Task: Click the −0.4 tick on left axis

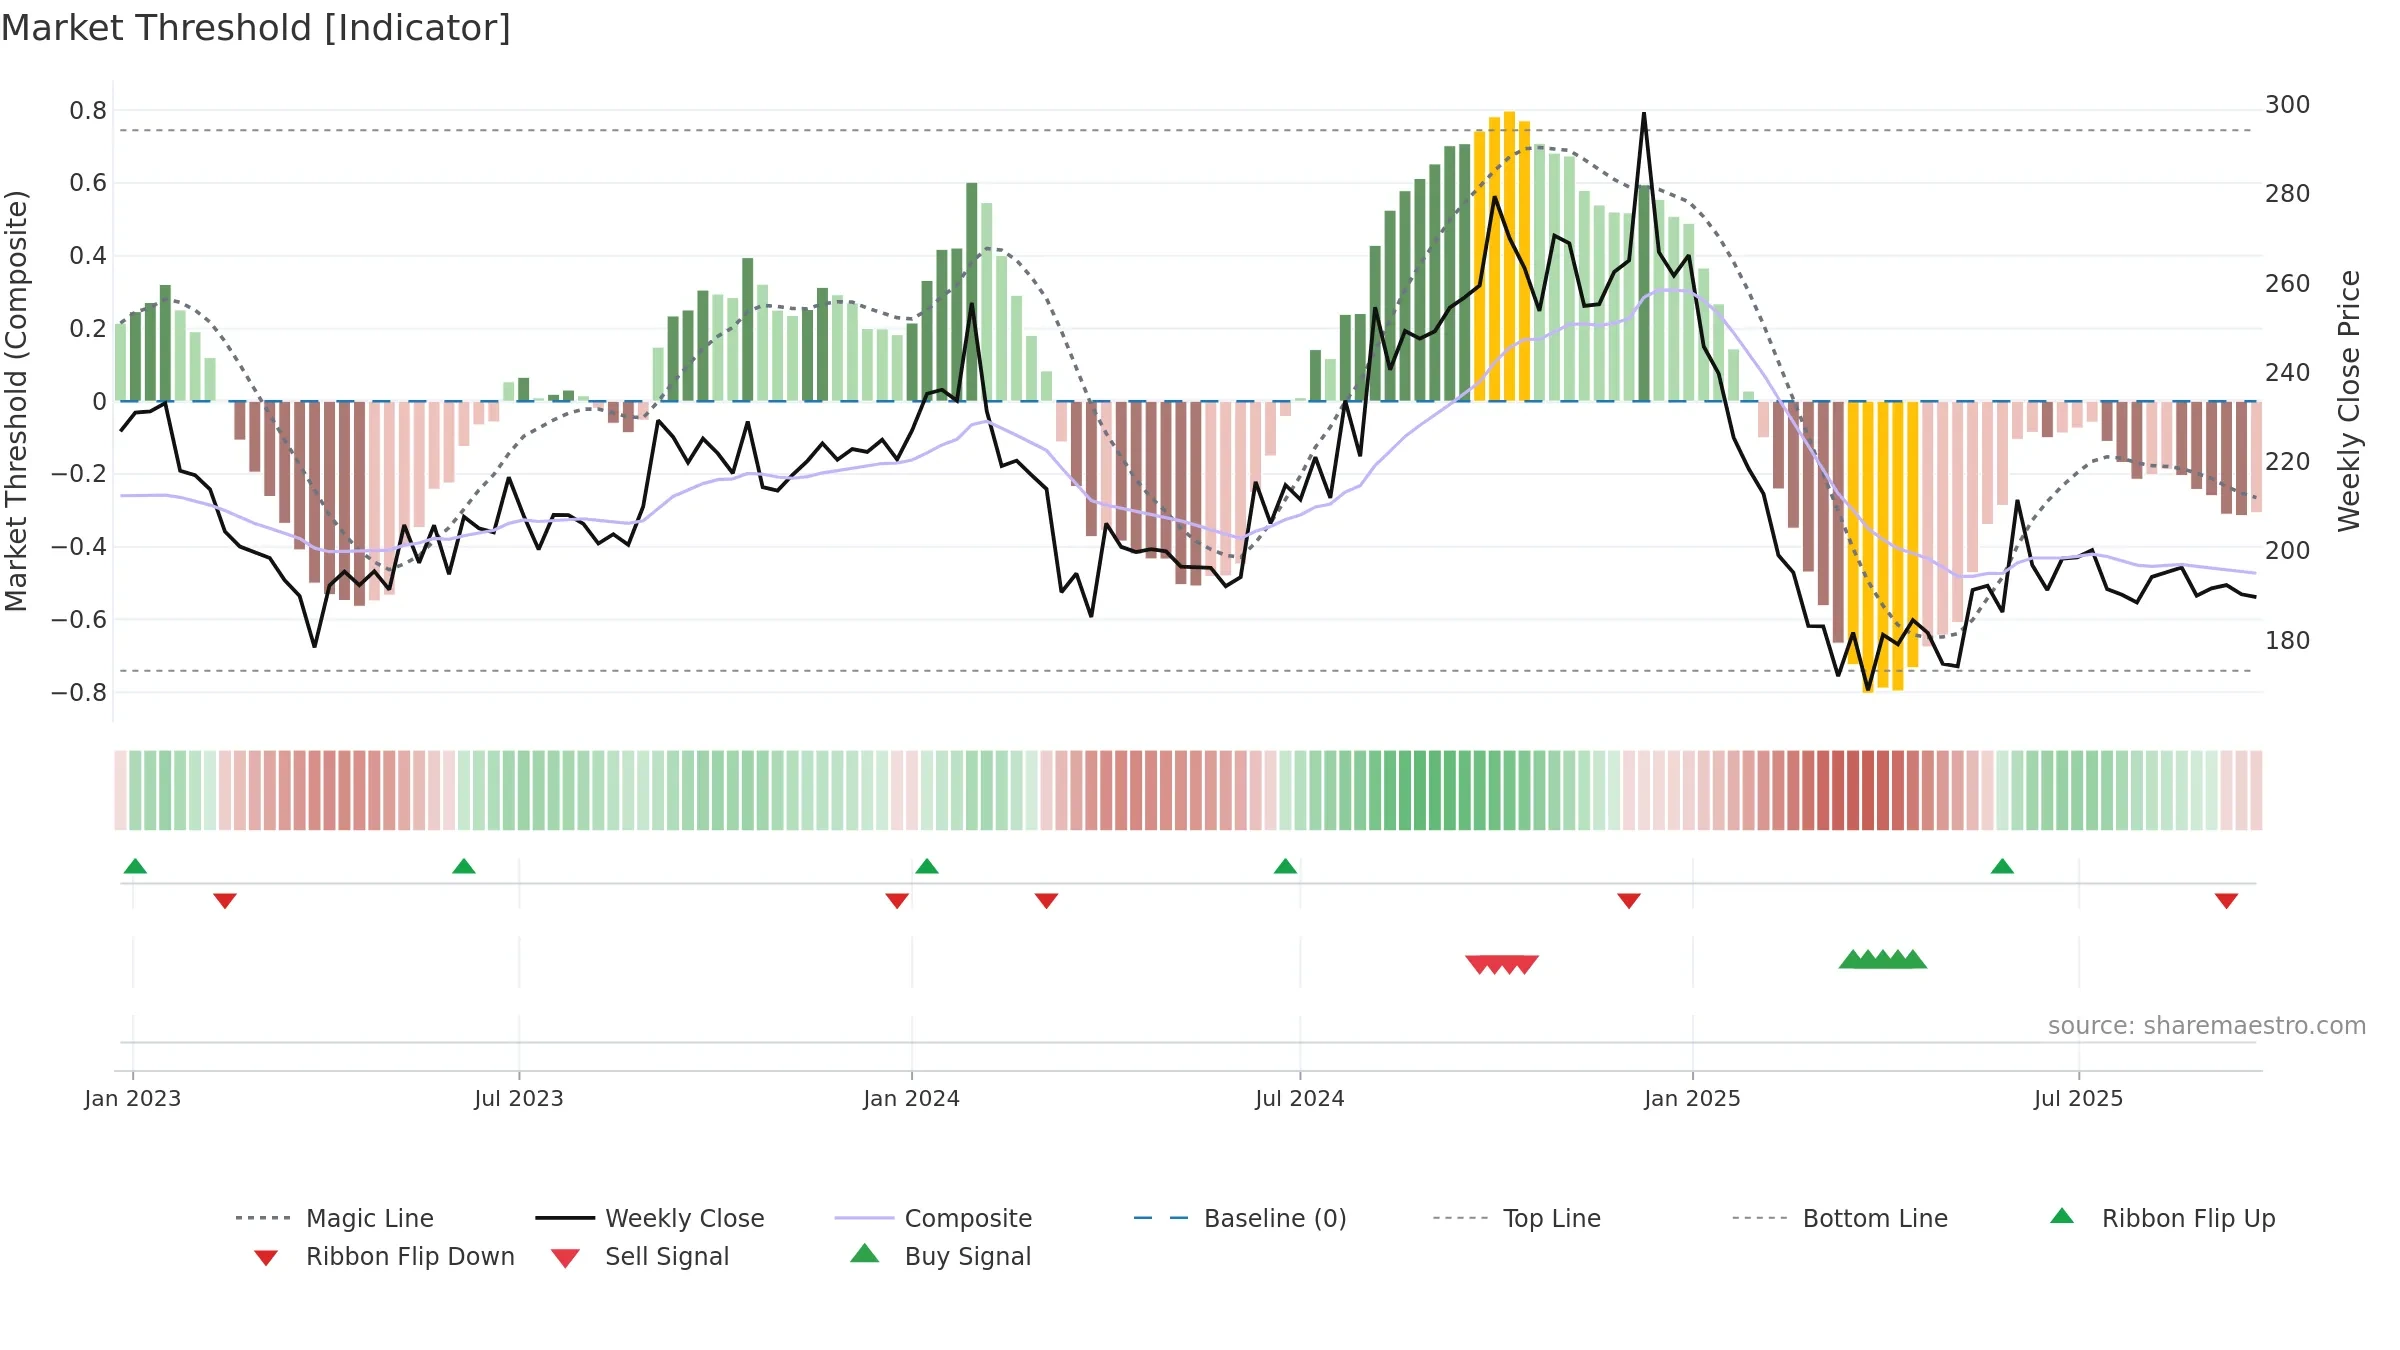Action: pyautogui.click(x=79, y=547)
